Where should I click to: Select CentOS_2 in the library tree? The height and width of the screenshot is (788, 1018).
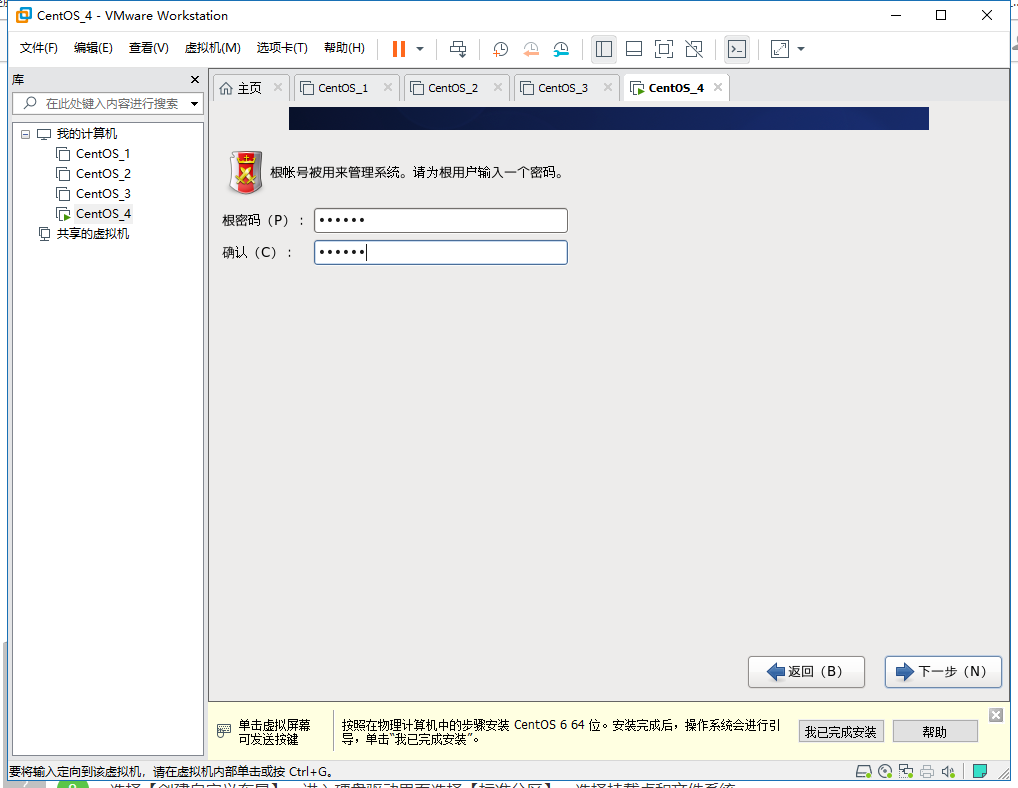[103, 174]
